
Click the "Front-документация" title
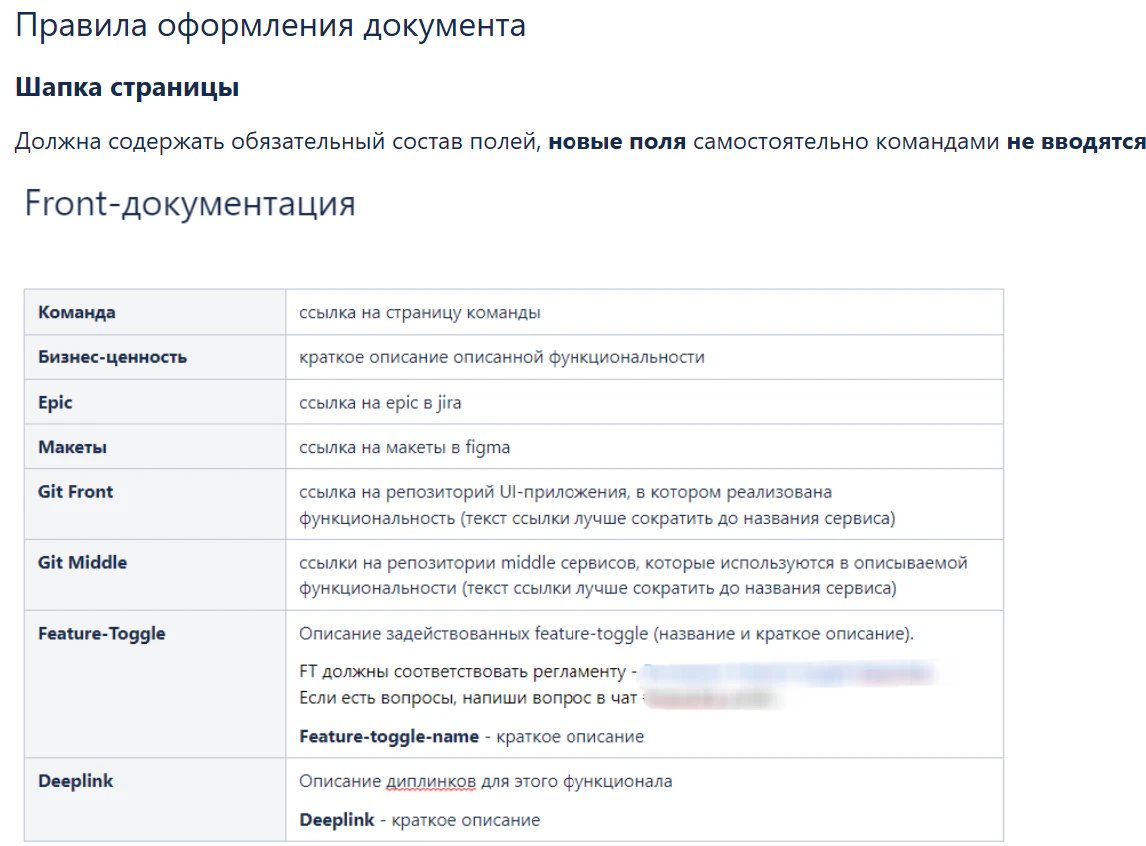coord(190,202)
